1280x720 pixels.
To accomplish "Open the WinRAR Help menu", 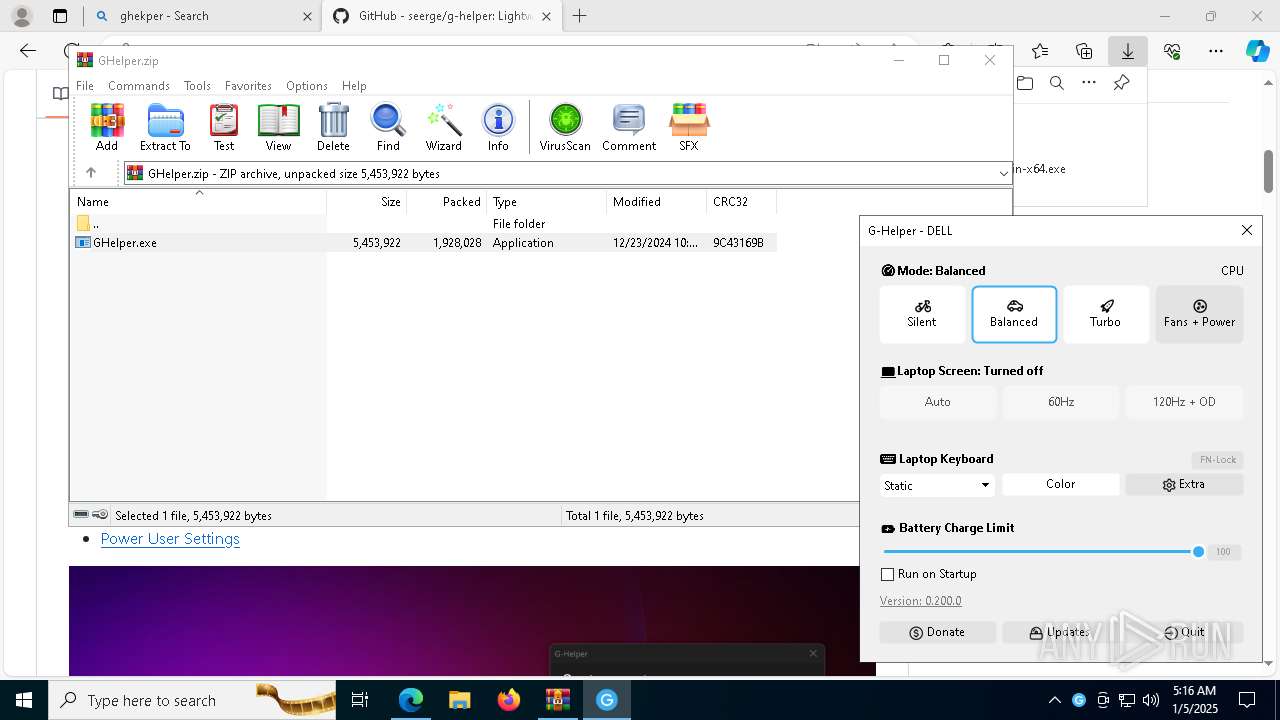I will (x=354, y=86).
